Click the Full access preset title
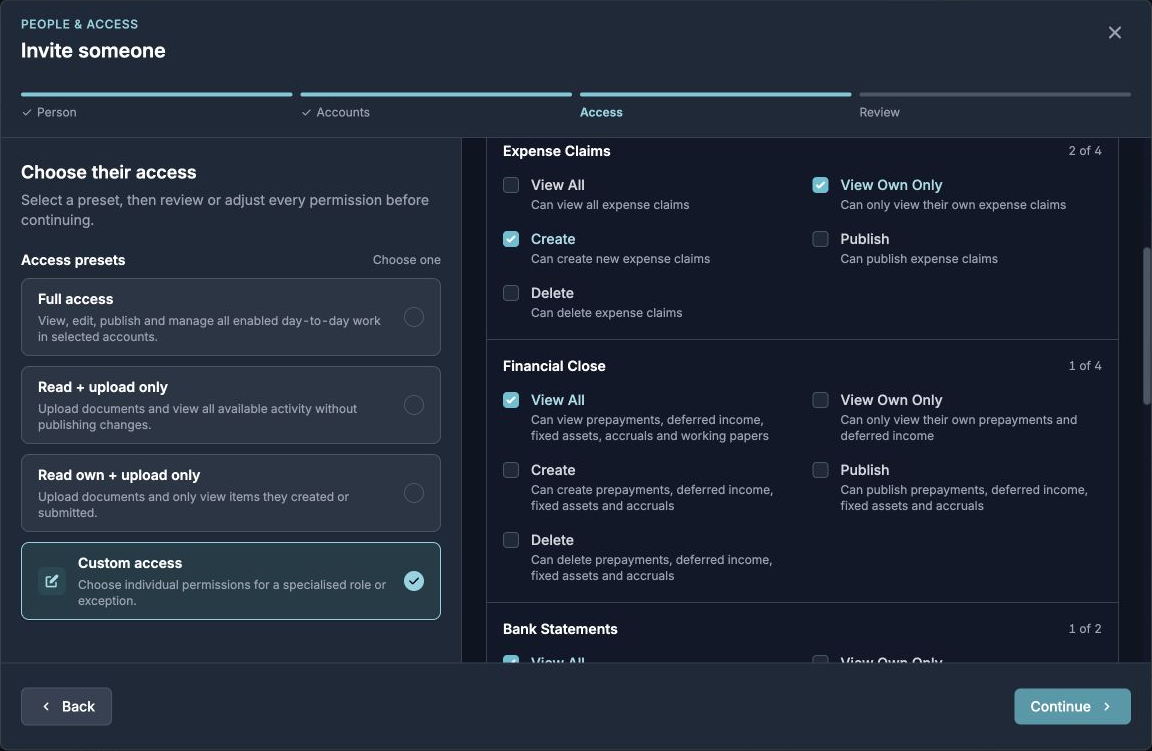Image resolution: width=1152 pixels, height=751 pixels. (x=76, y=299)
